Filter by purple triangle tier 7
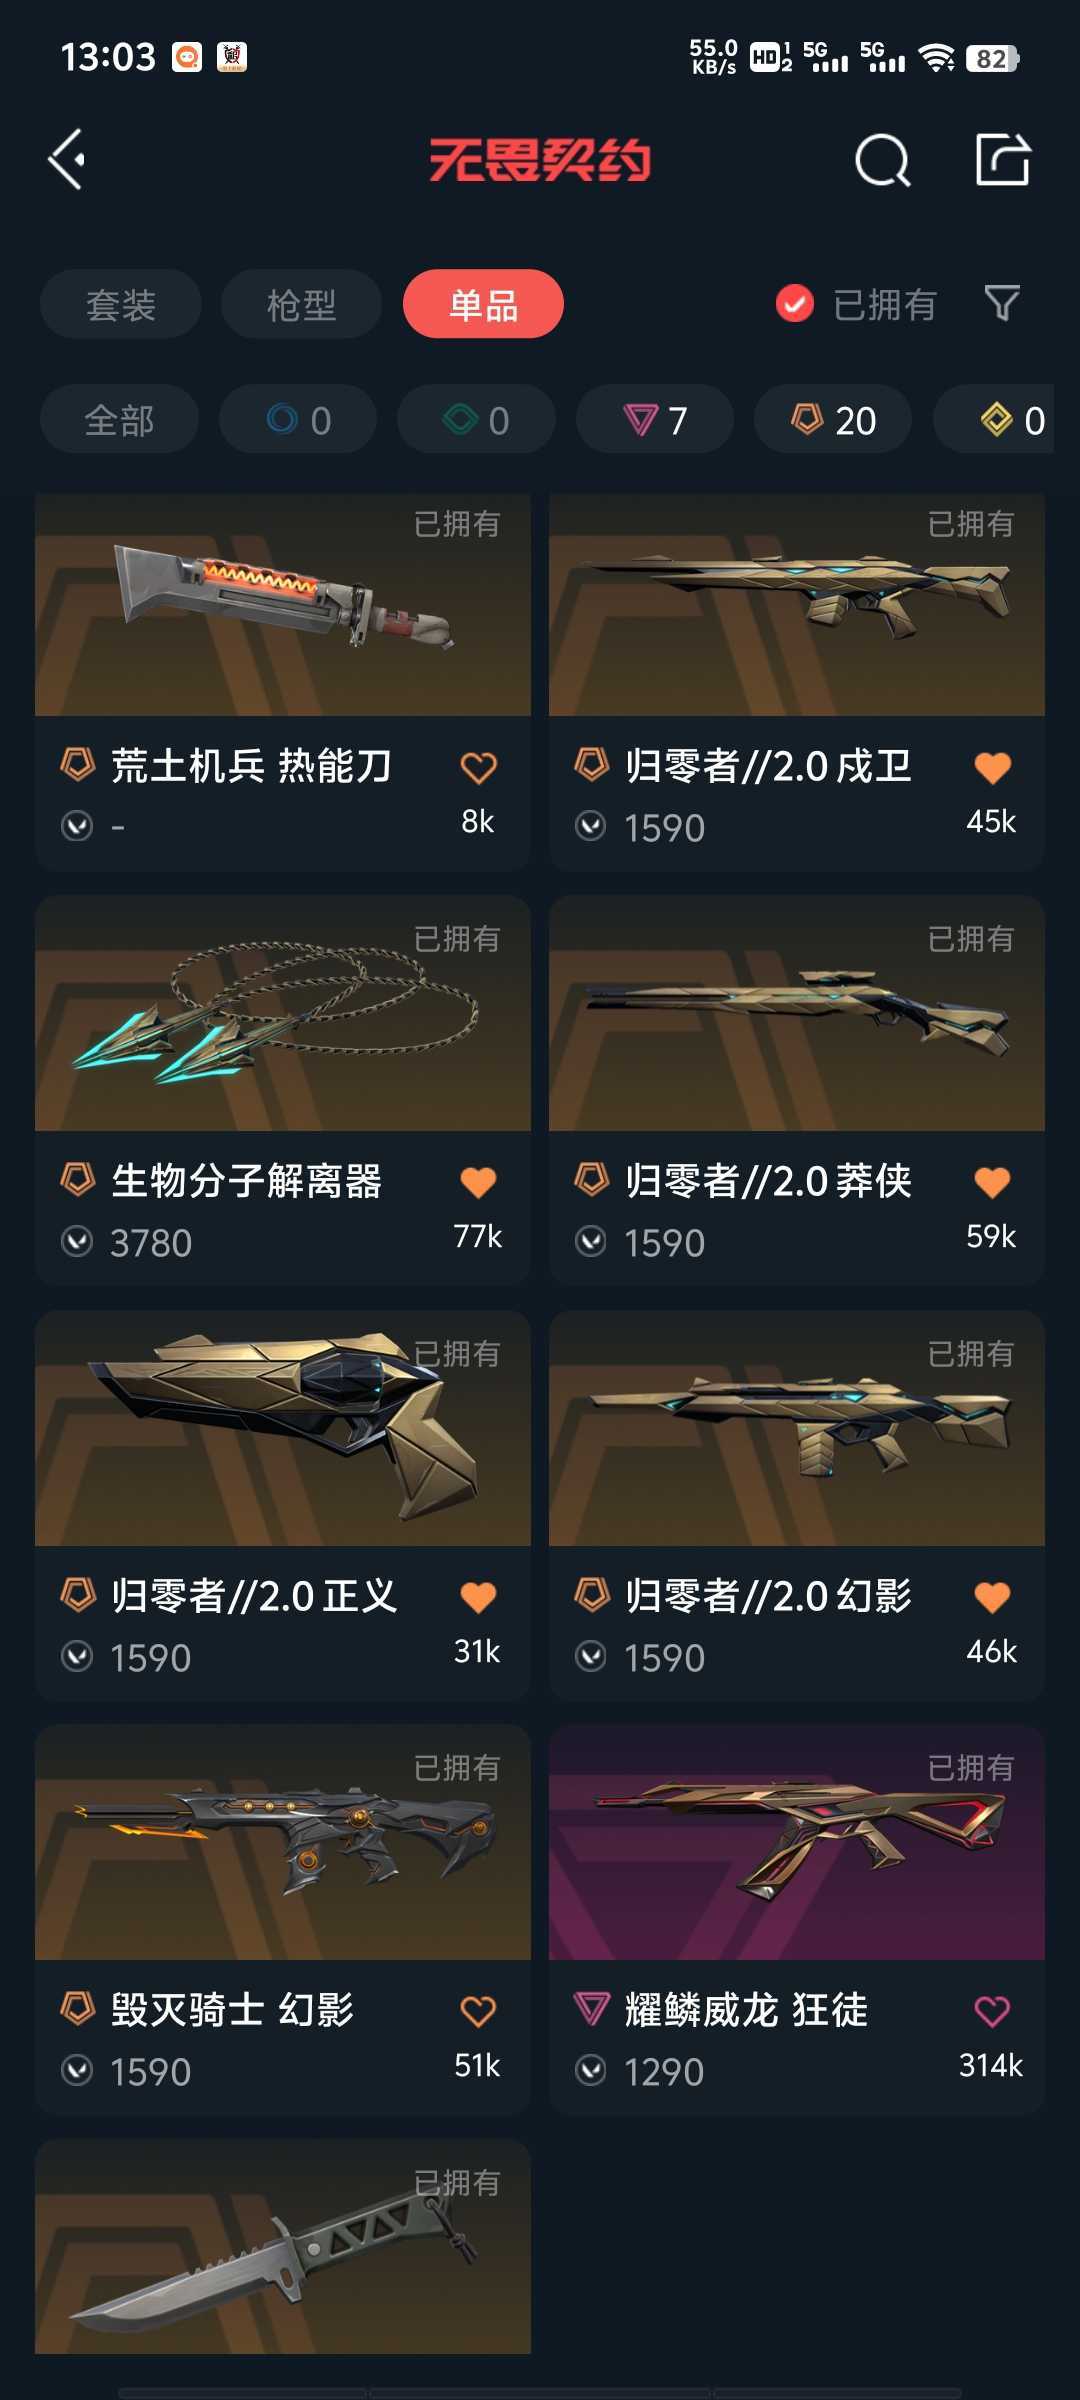This screenshot has height=2400, width=1080. [x=655, y=419]
